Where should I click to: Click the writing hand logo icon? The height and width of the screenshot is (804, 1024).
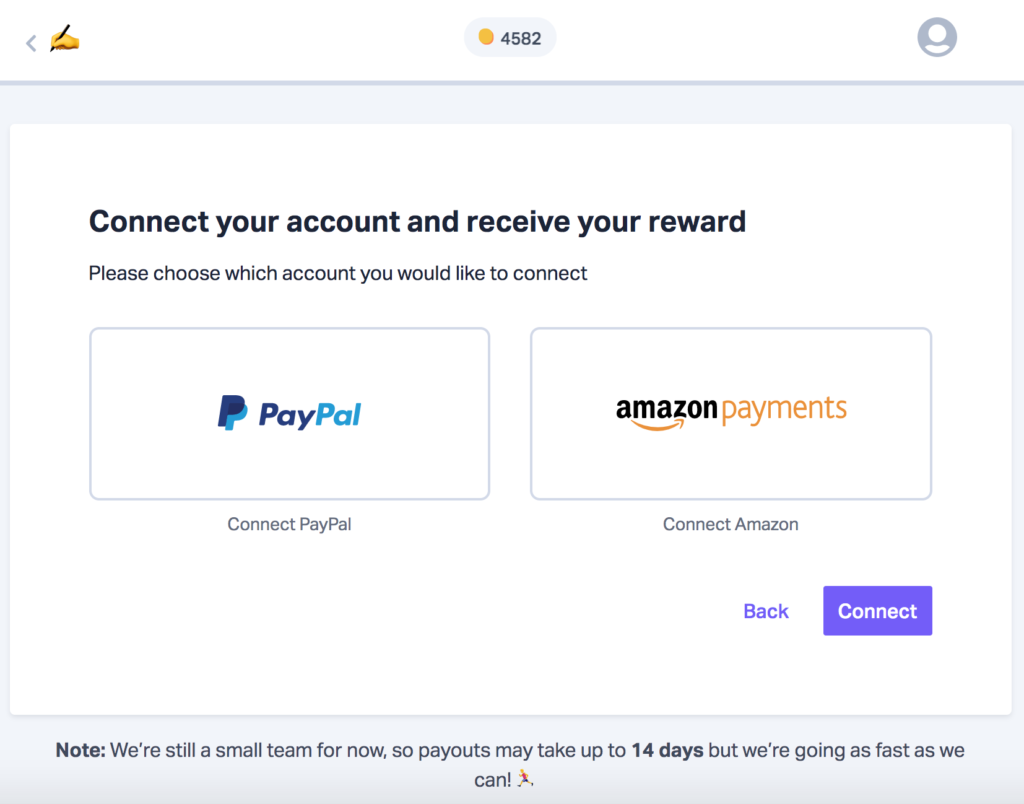click(x=65, y=38)
